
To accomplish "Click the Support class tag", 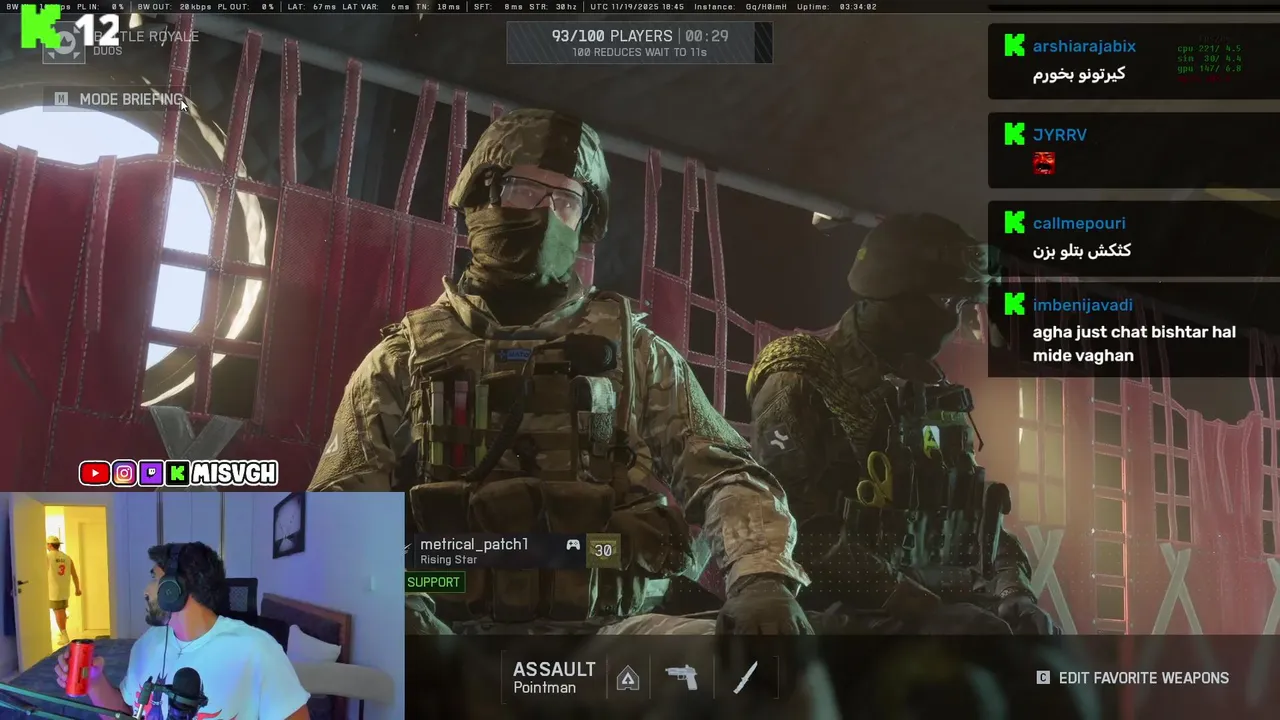I will point(434,582).
